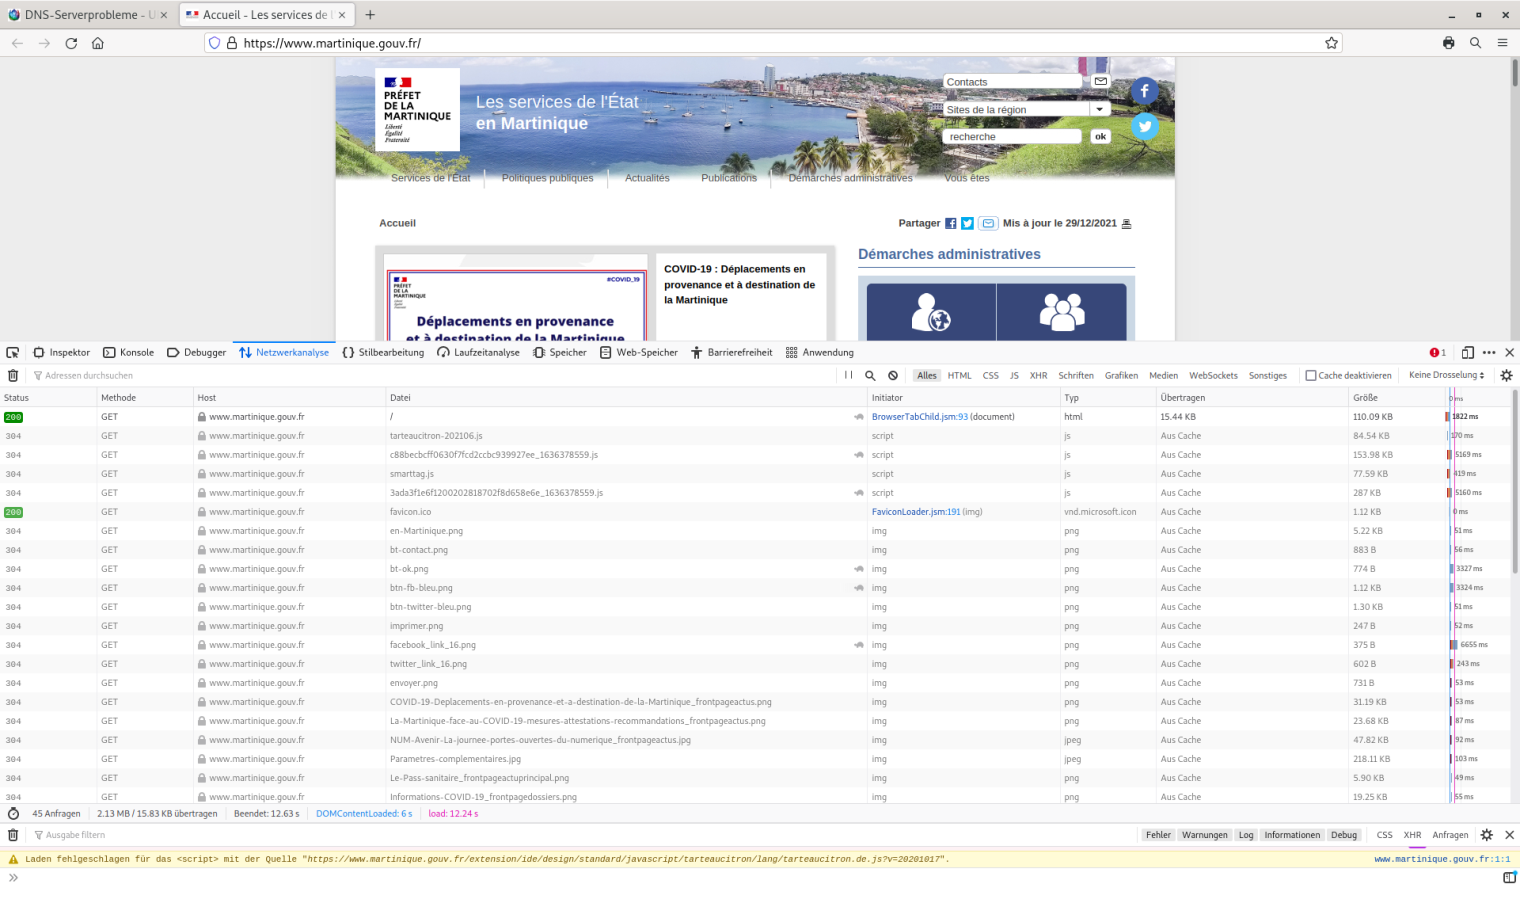Open the DevTools three-dot options menu
The image size is (1520, 903).
(x=1489, y=352)
